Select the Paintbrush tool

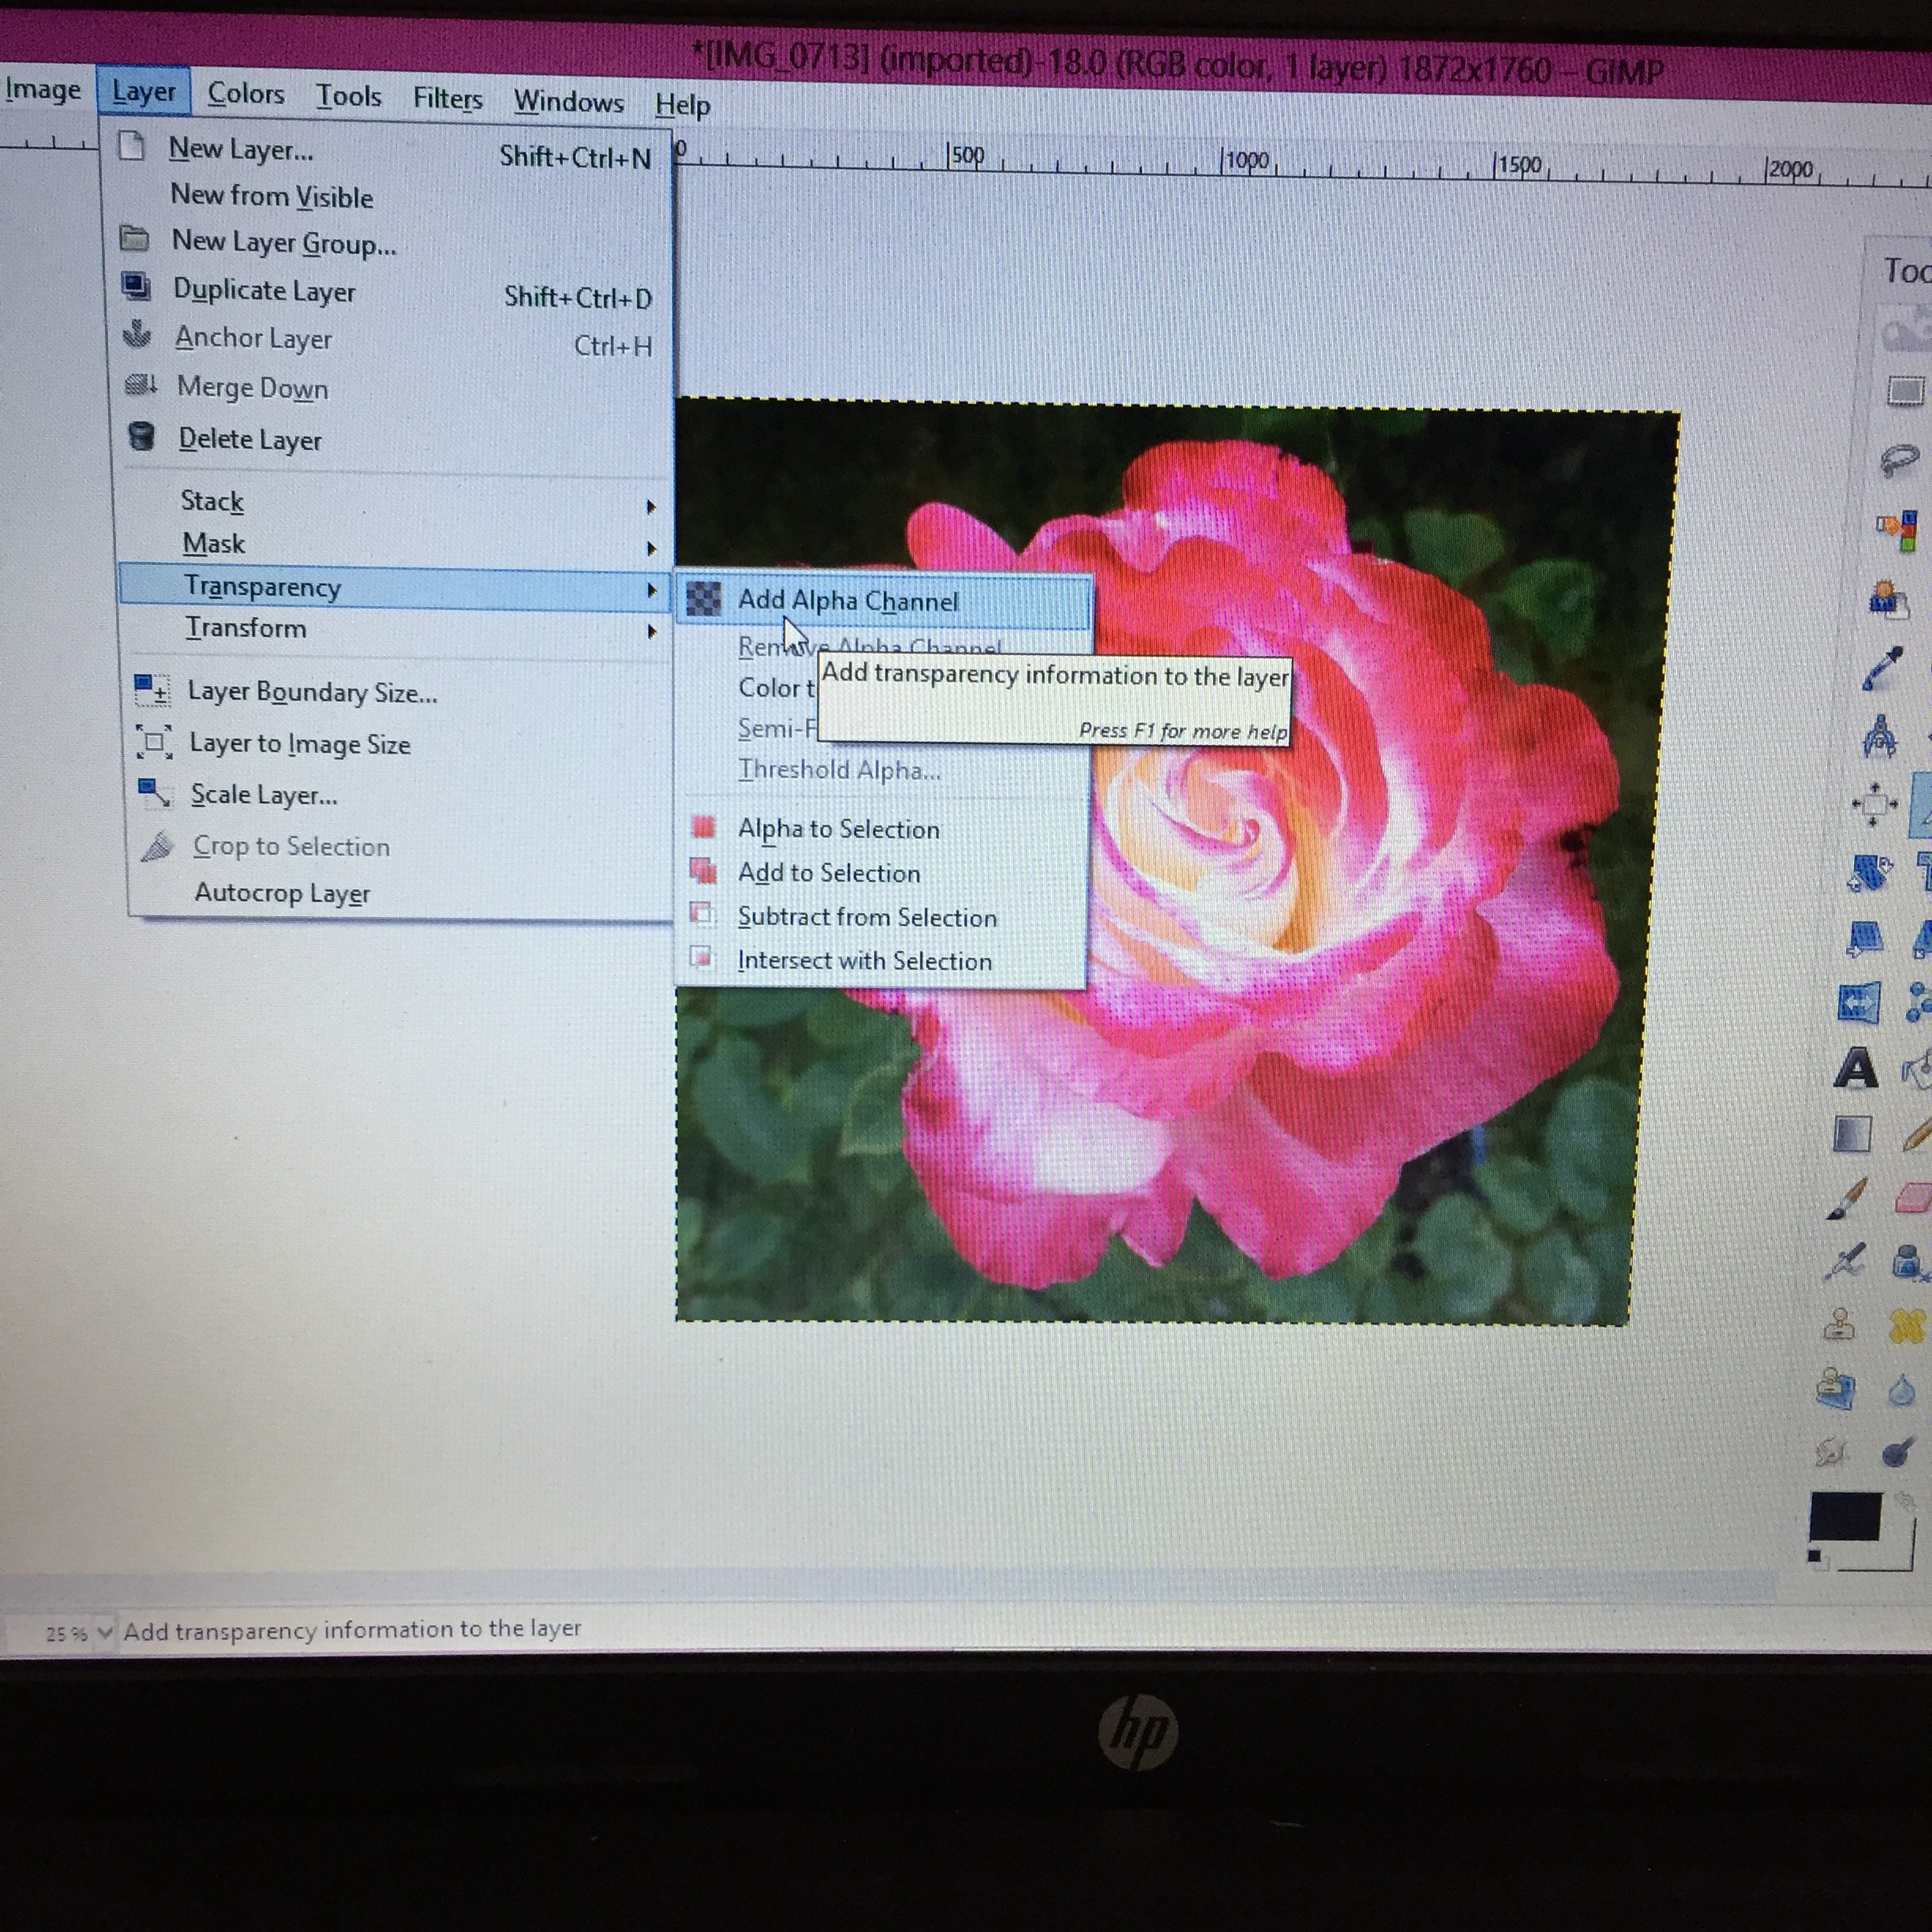1847,1198
